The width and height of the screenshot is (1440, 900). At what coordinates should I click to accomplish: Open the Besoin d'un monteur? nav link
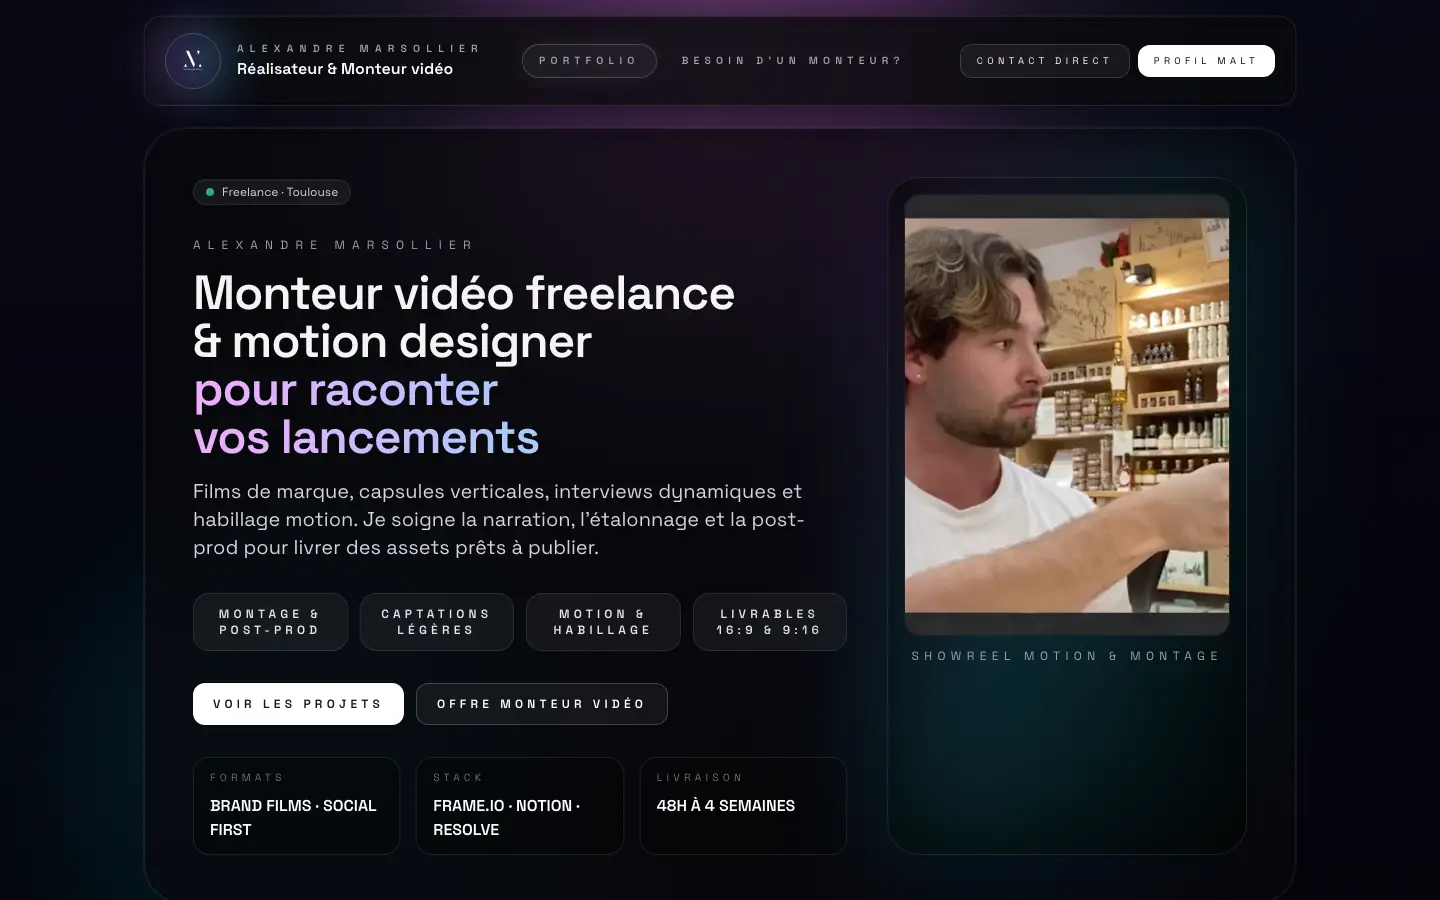[792, 61]
